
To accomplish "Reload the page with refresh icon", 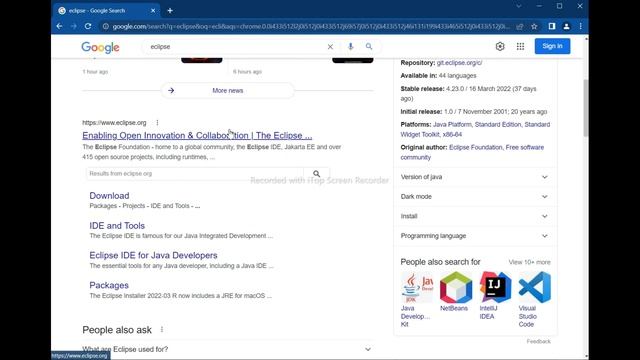I will (x=88, y=26).
